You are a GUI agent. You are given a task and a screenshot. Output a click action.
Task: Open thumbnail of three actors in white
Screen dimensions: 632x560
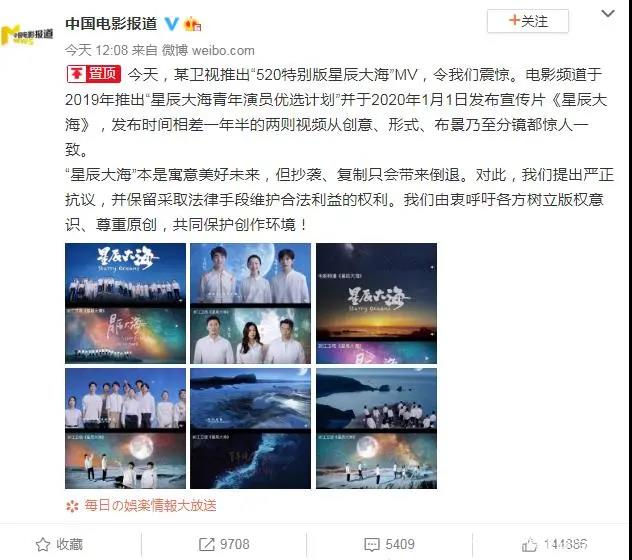[250, 303]
